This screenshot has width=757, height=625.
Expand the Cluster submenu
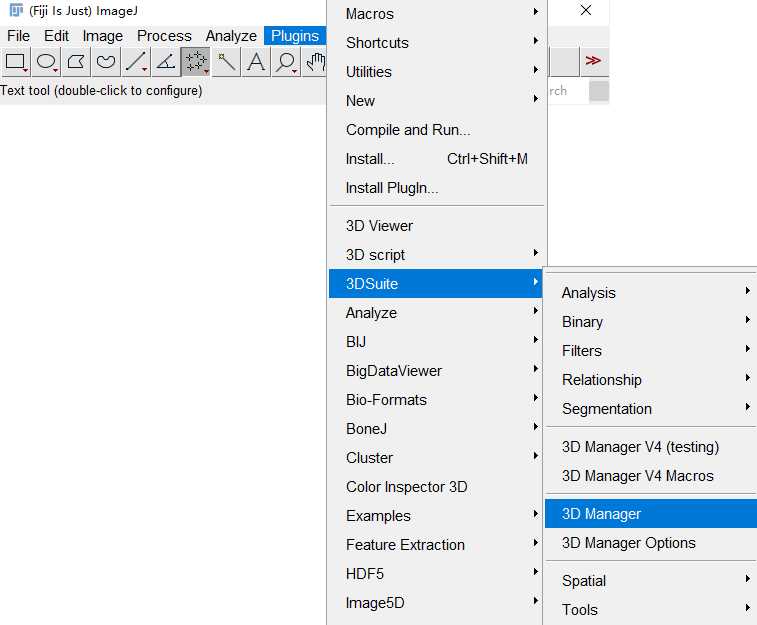(x=436, y=457)
